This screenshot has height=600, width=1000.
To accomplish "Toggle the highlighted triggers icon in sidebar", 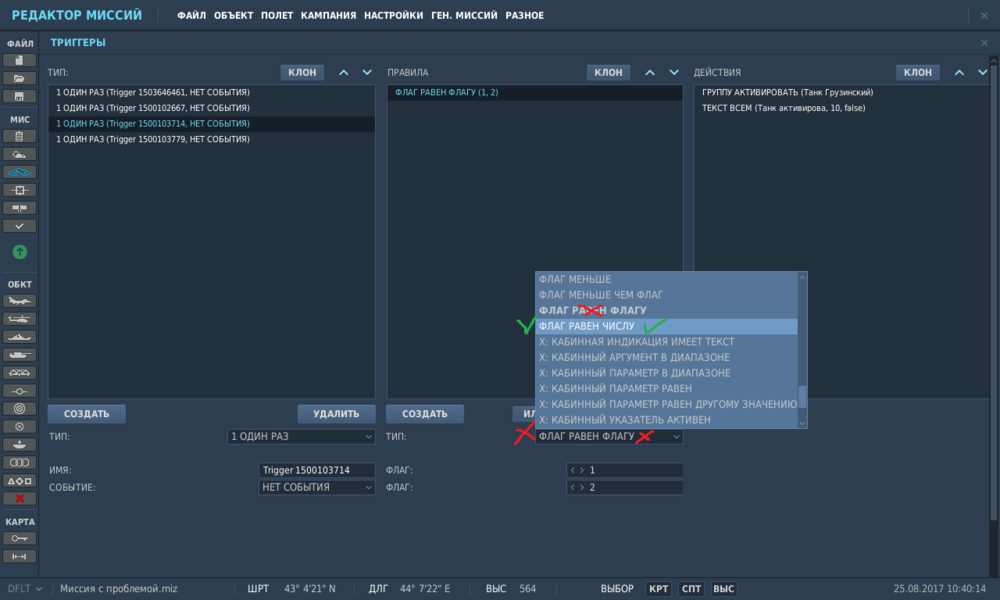I will [x=19, y=172].
